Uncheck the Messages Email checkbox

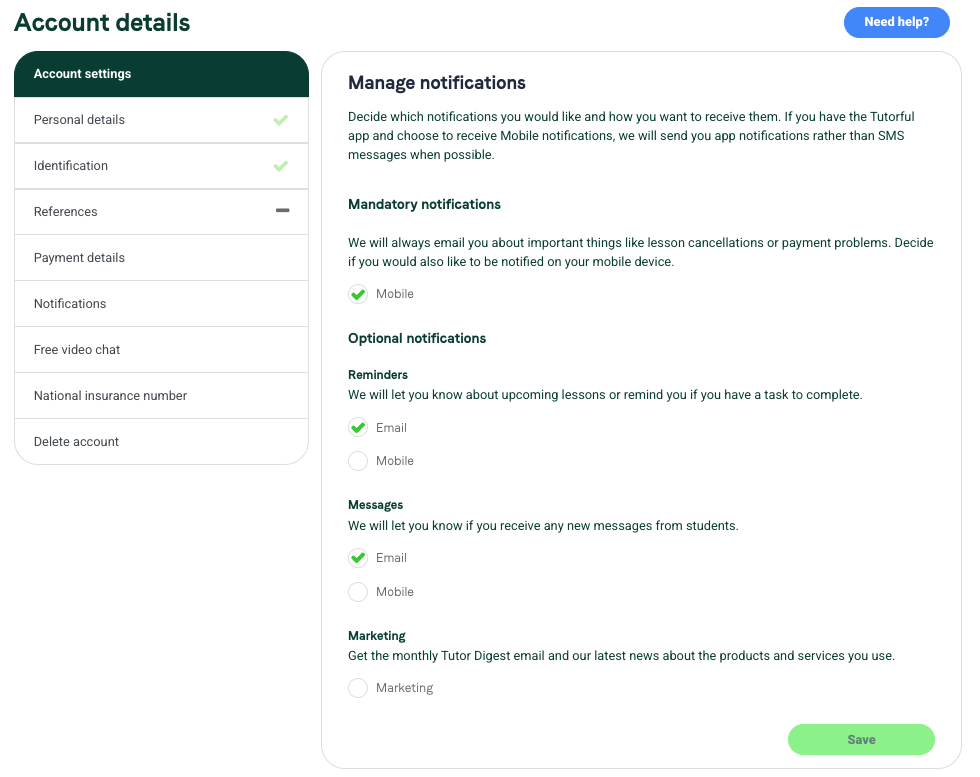(x=358, y=558)
